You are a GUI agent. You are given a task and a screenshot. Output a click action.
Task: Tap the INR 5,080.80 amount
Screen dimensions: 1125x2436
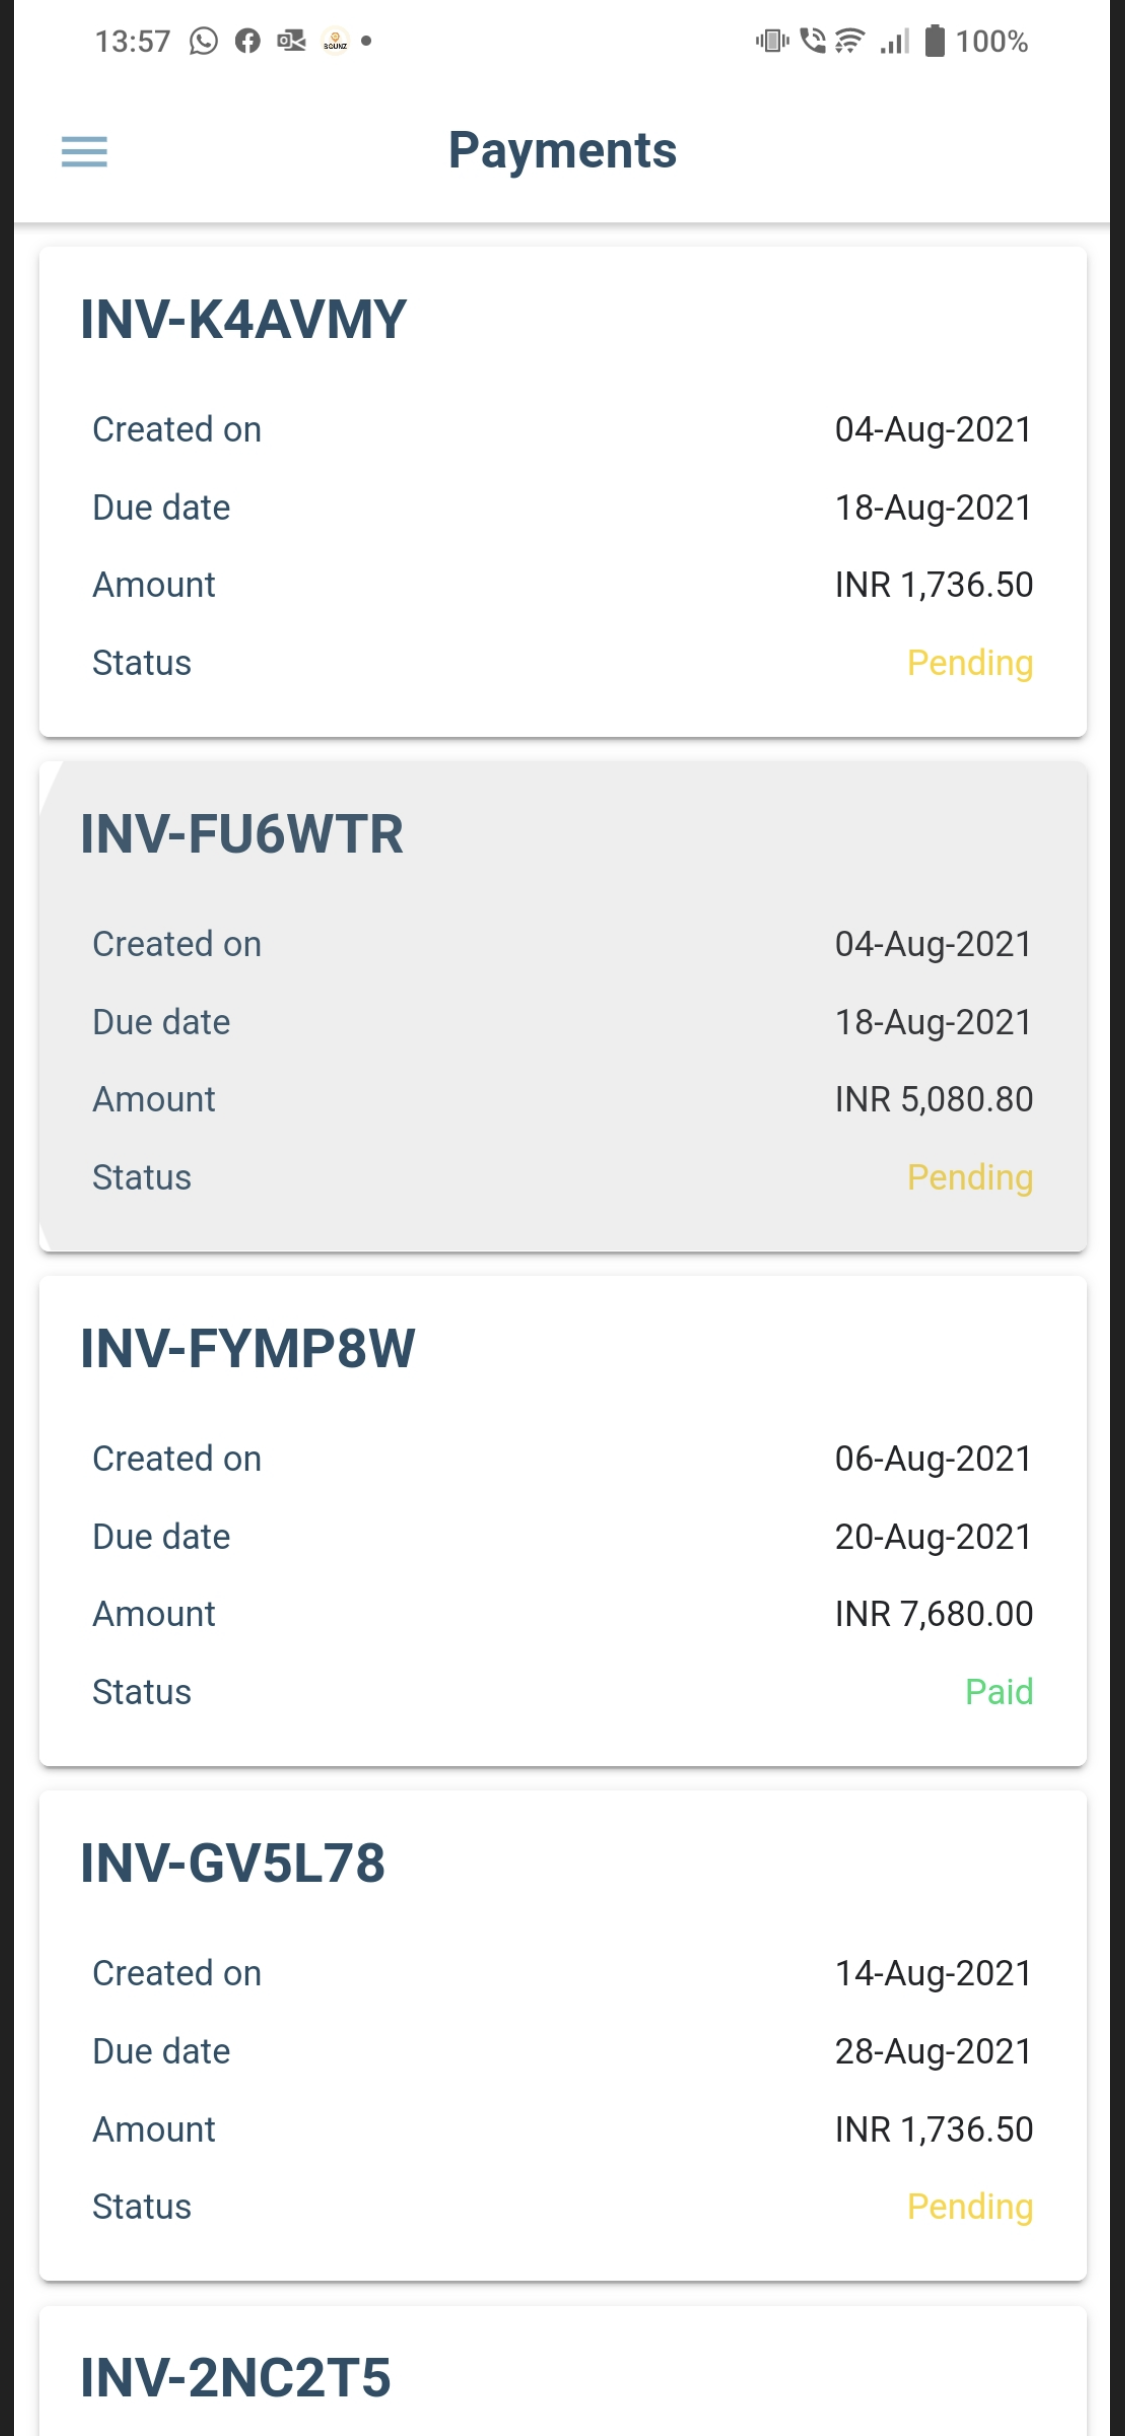[x=933, y=1100]
